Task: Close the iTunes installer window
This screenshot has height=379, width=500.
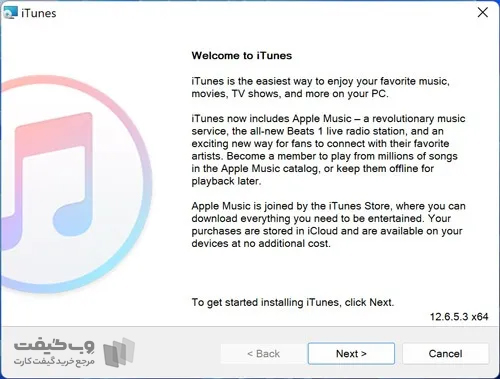Action: (x=483, y=13)
